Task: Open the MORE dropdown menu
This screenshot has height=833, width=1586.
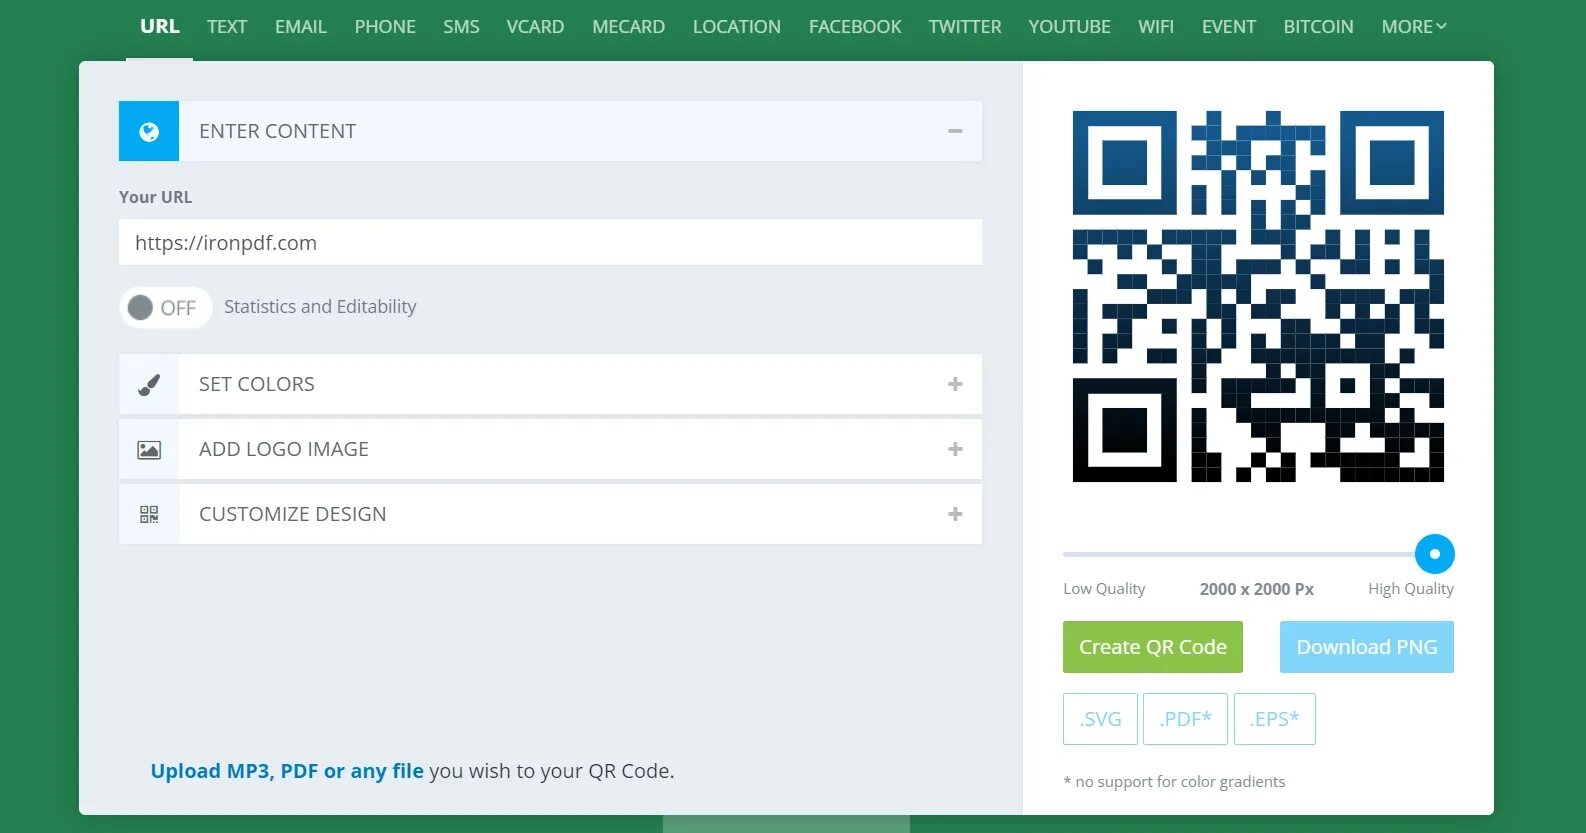Action: tap(1414, 27)
